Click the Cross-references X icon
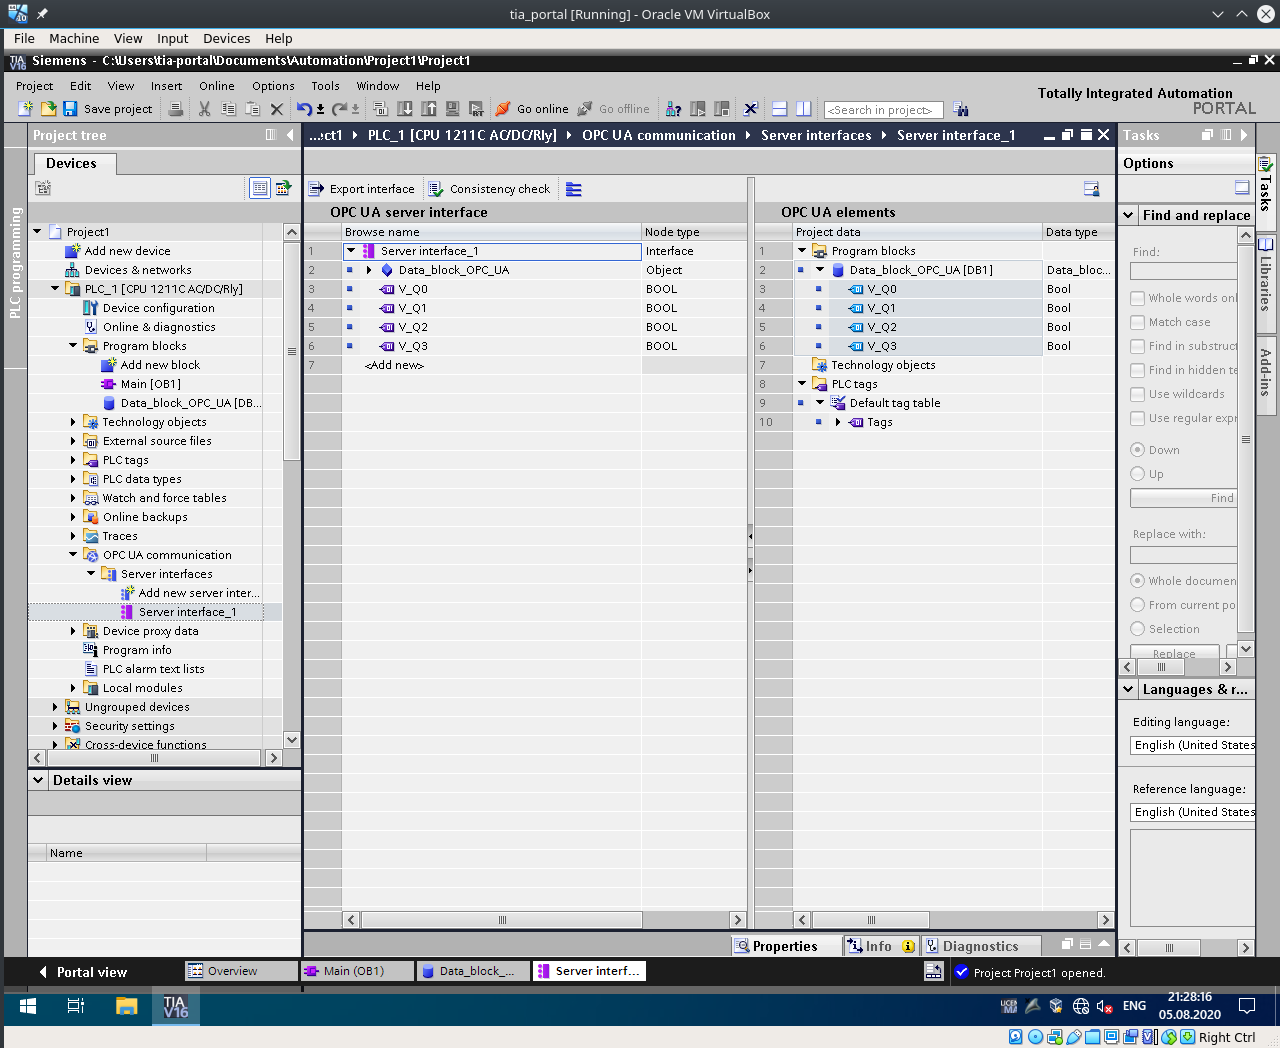Image resolution: width=1280 pixels, height=1048 pixels. [751, 109]
